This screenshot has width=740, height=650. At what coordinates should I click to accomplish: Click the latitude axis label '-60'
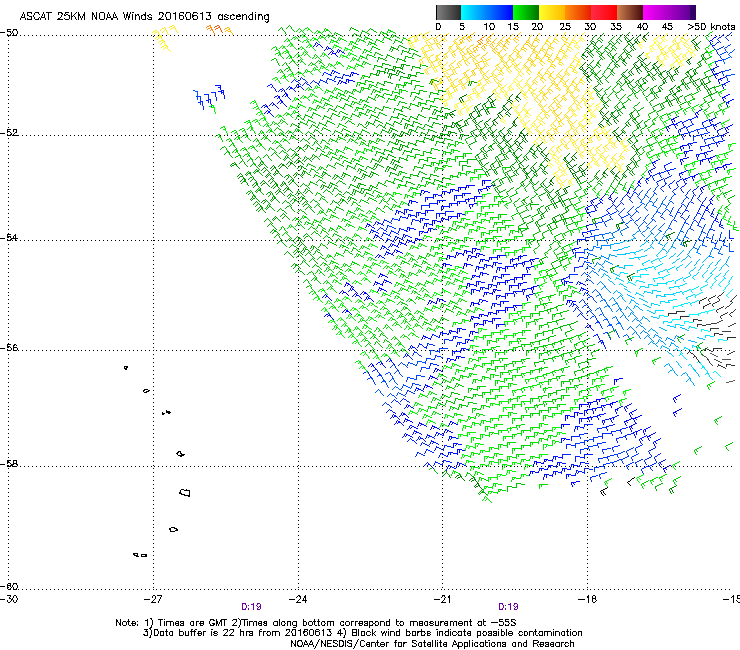(x=9, y=586)
